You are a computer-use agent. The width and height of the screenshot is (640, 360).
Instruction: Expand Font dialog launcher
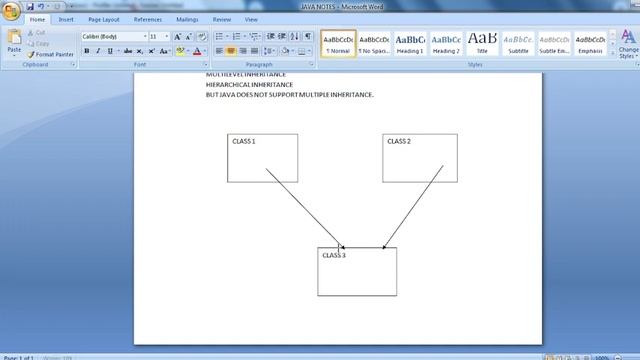[205, 64]
